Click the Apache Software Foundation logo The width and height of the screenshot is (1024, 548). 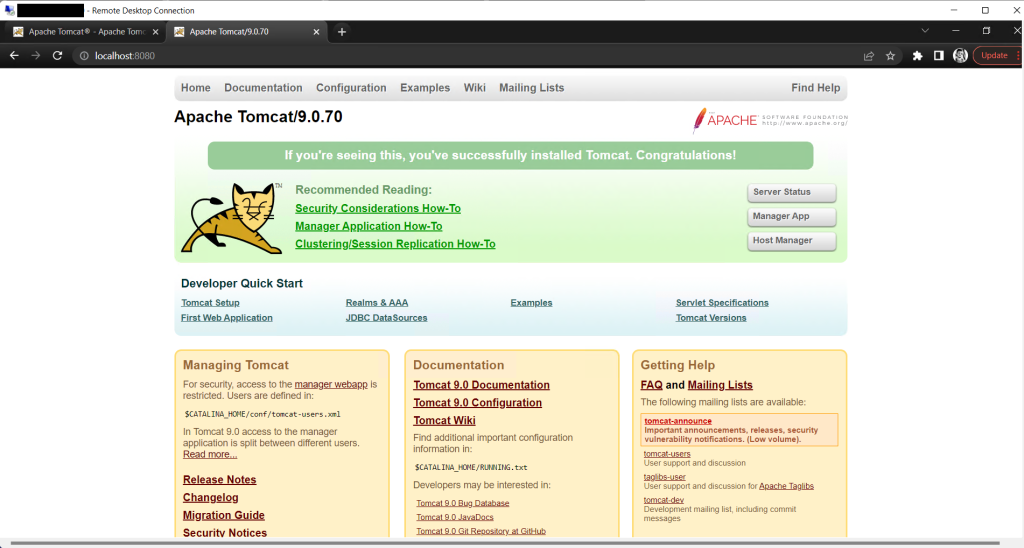pos(770,120)
